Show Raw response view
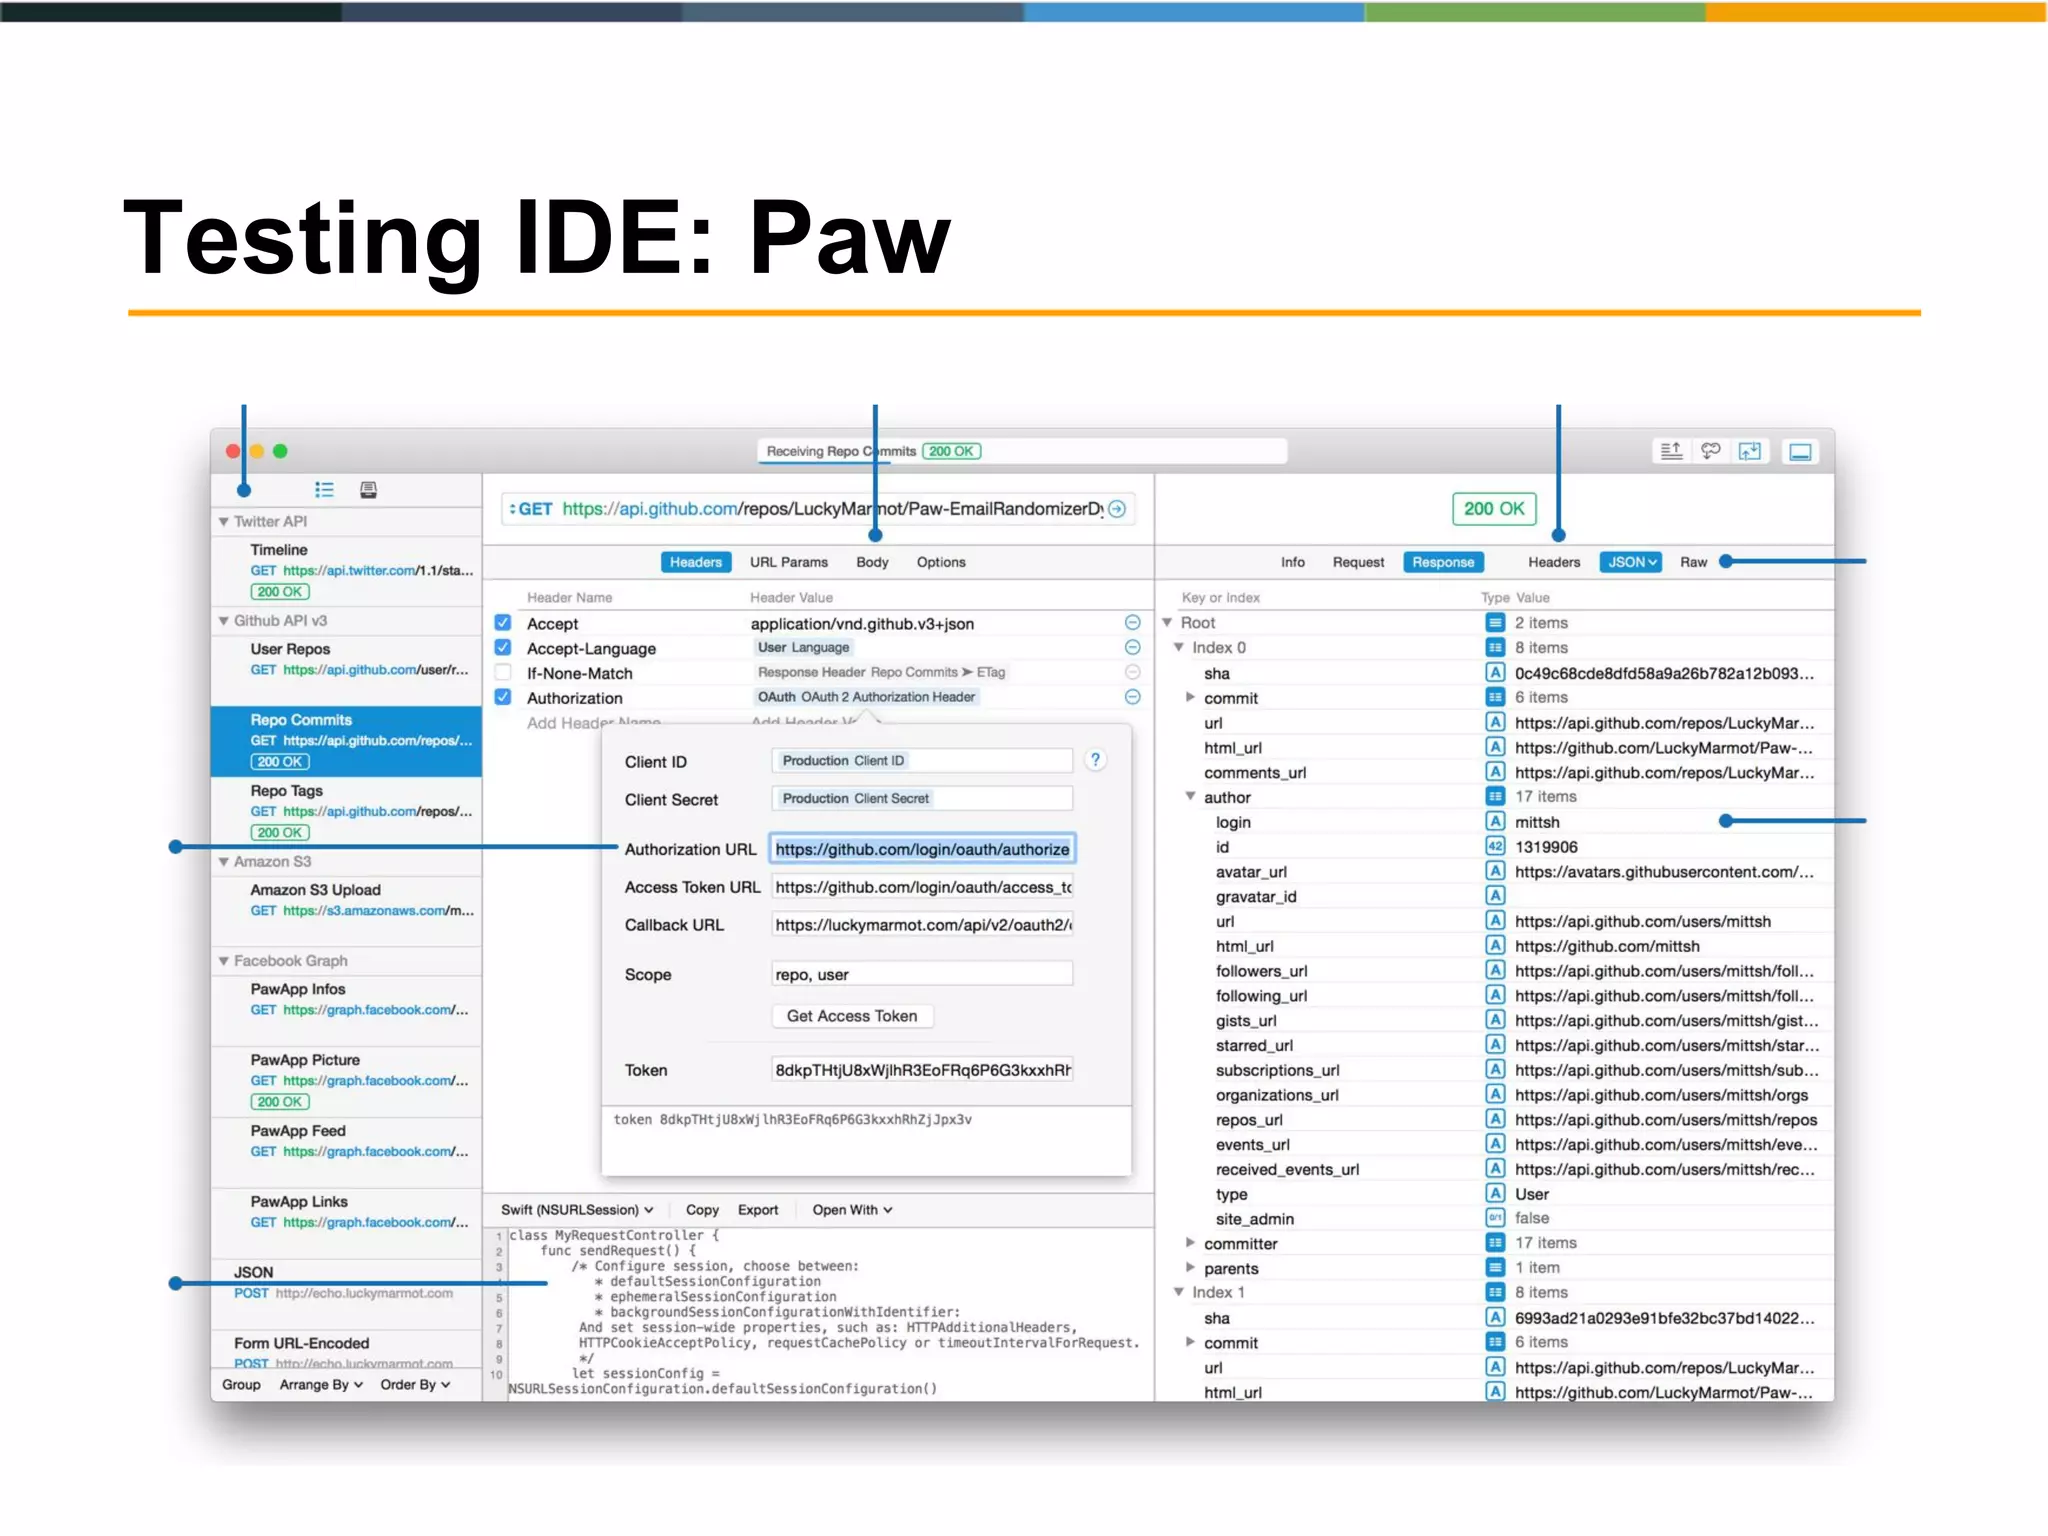 coord(1693,562)
